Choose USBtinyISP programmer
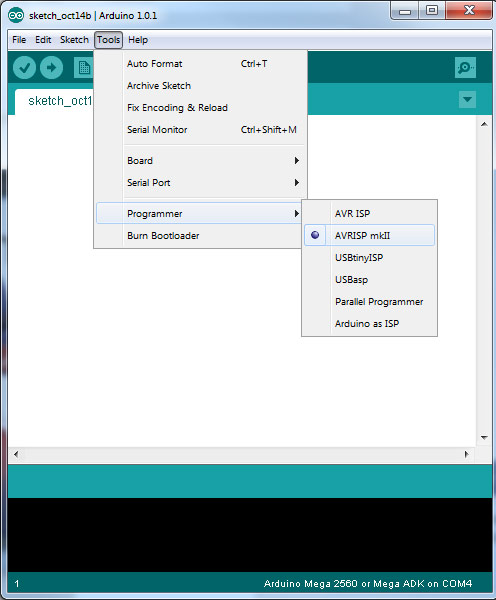The height and width of the screenshot is (600, 496). click(x=369, y=258)
